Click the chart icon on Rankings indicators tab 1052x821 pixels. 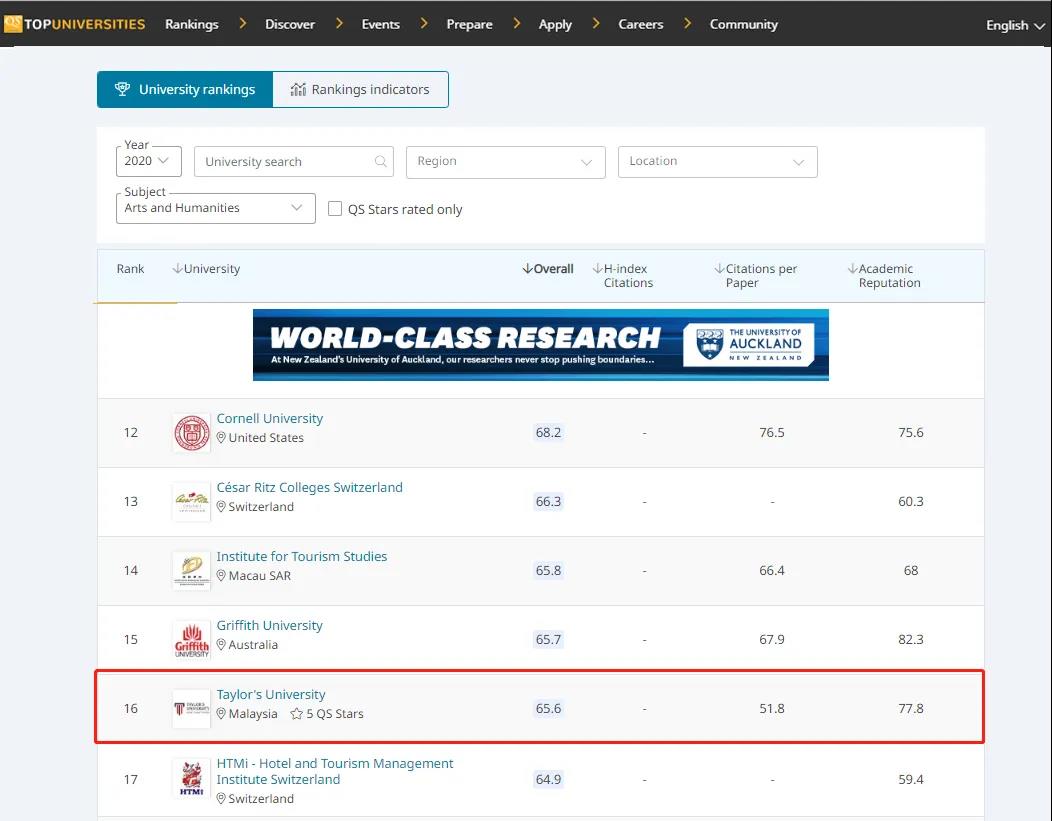pyautogui.click(x=298, y=89)
